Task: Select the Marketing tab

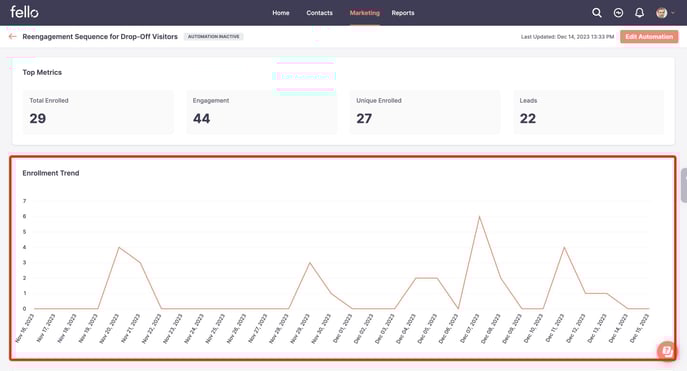Action: [x=365, y=13]
